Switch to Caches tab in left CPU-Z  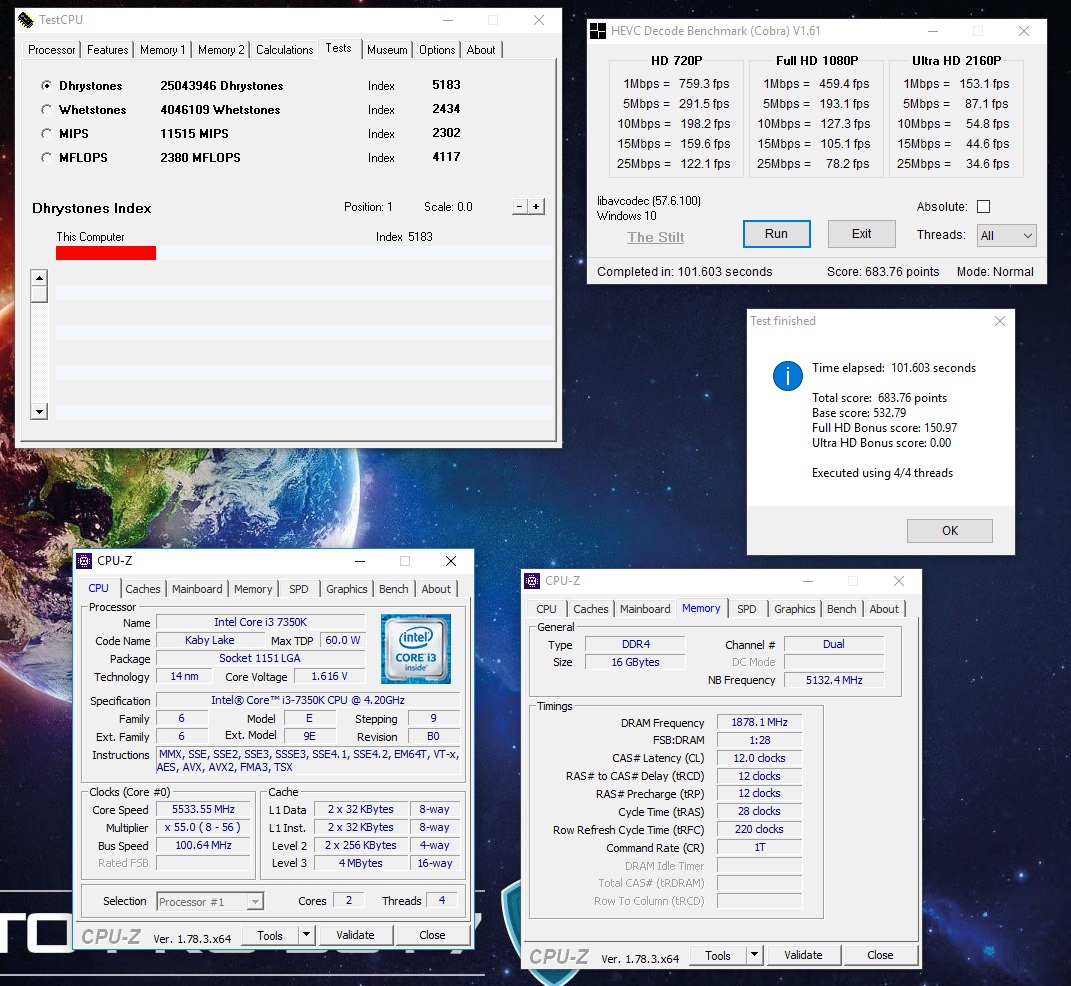(143, 589)
